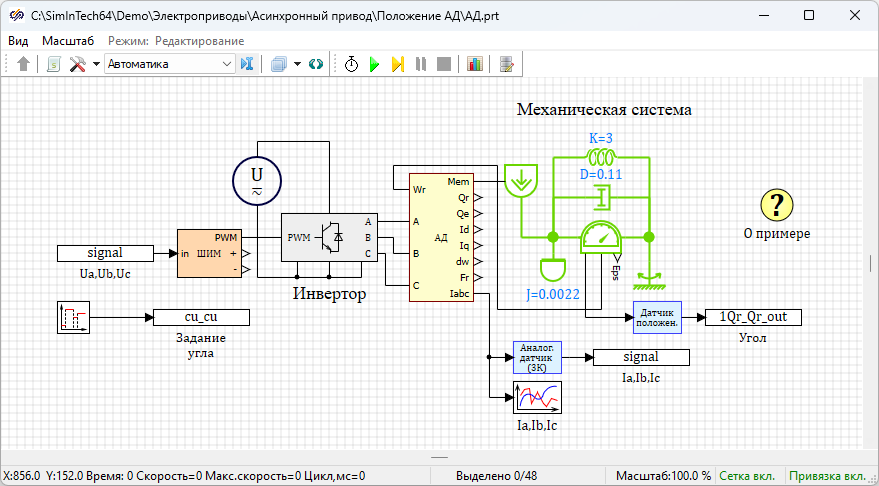Viewport: 879px width, 486px height.
Task: Click the yellow question mark 'О примере' block
Action: click(776, 204)
